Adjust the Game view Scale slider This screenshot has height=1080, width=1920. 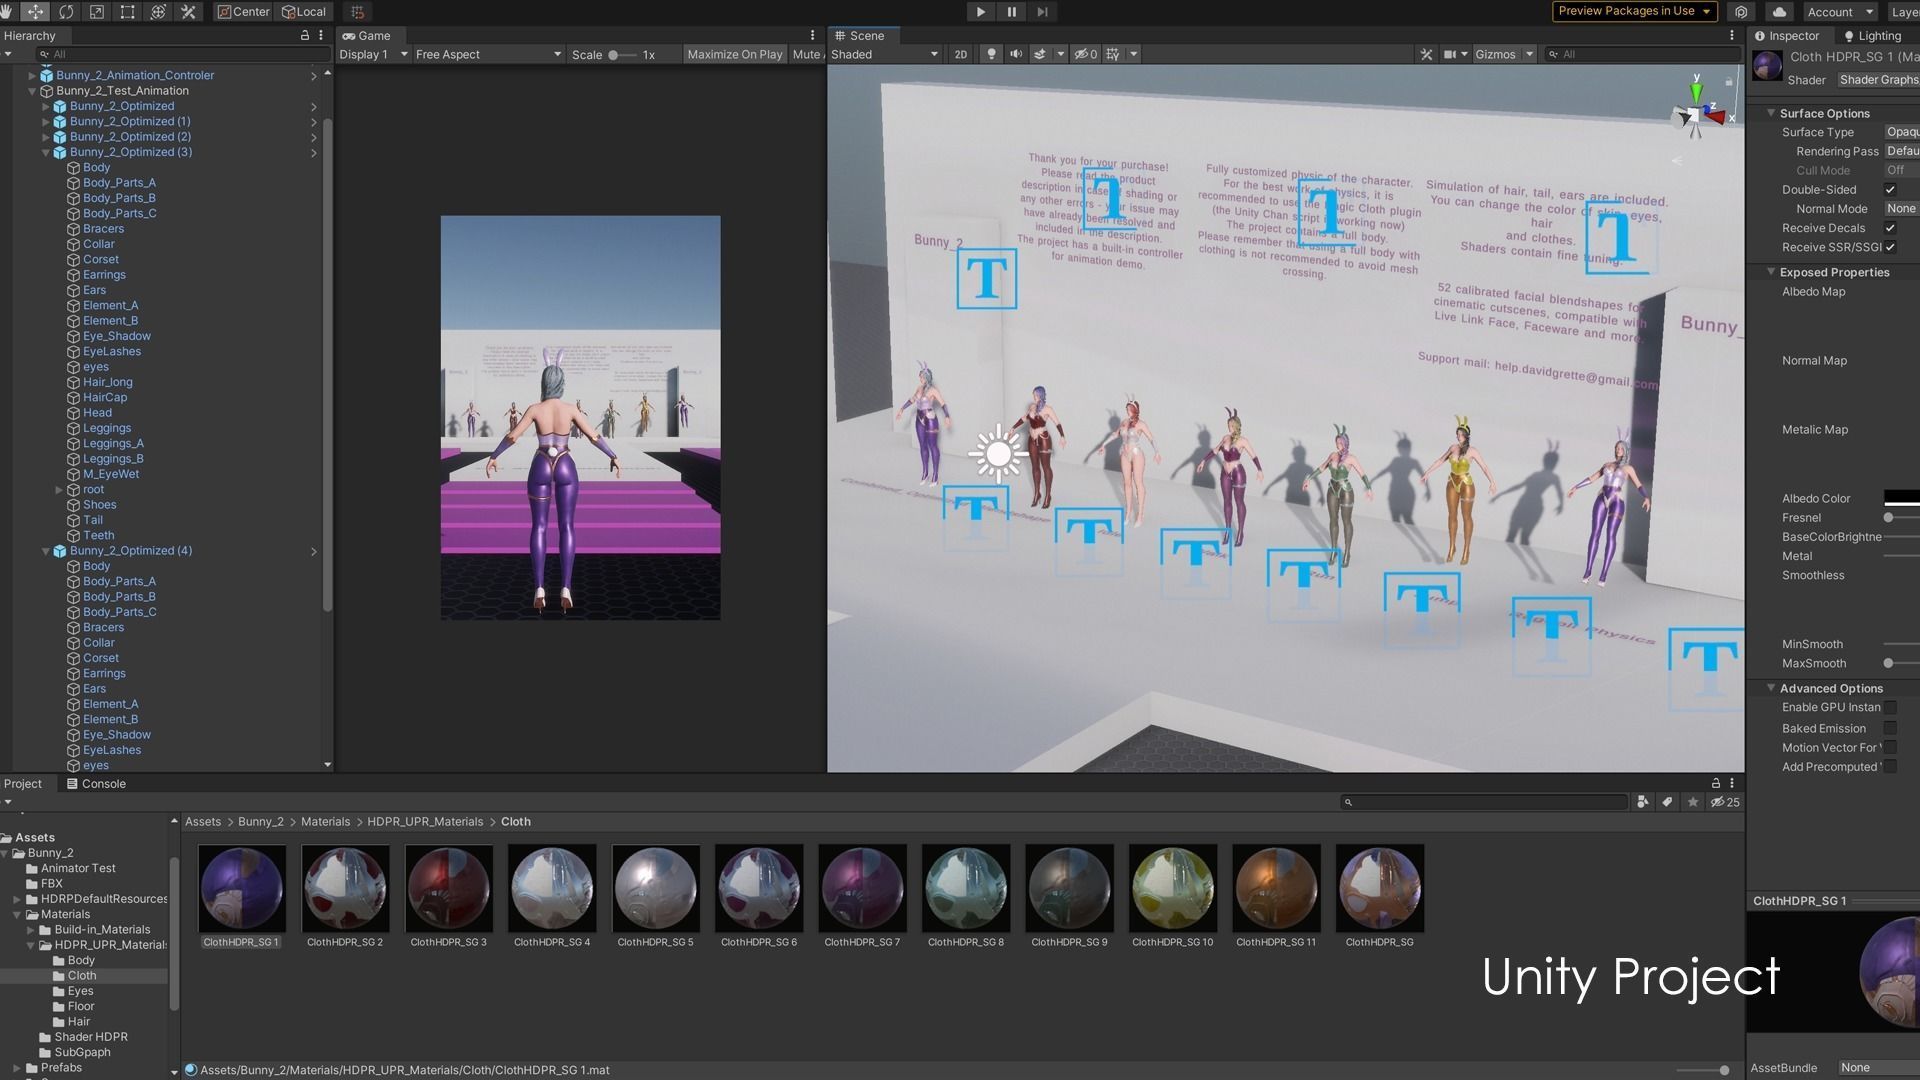click(x=613, y=55)
